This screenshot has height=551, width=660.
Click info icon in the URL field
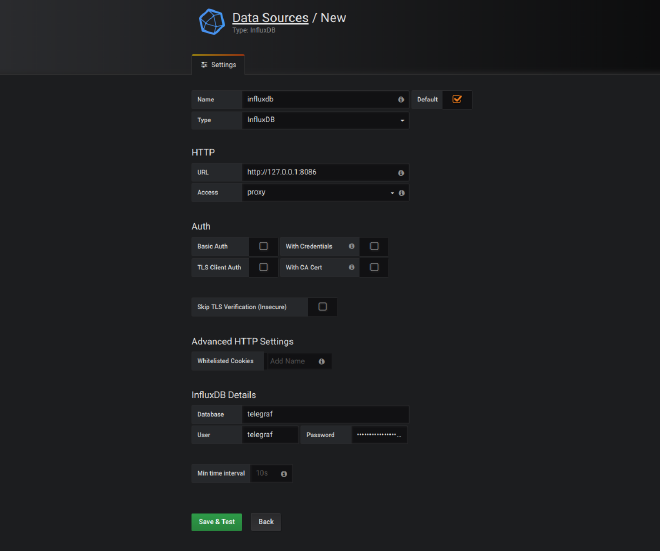(x=401, y=172)
